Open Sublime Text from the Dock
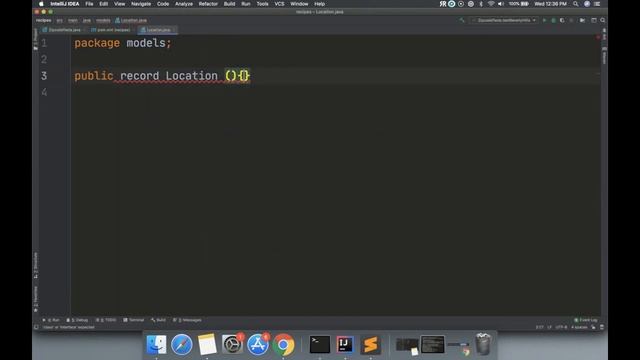640x360 pixels. pos(371,344)
